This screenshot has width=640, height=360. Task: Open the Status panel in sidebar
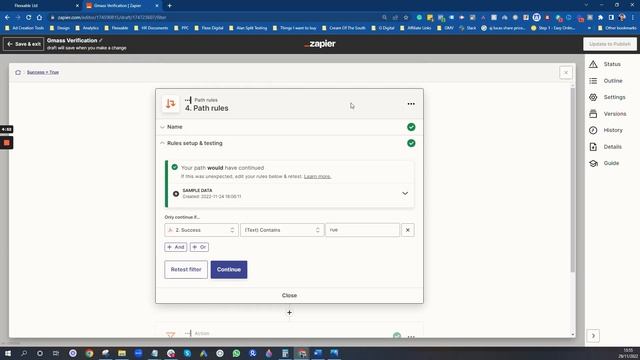click(x=605, y=64)
